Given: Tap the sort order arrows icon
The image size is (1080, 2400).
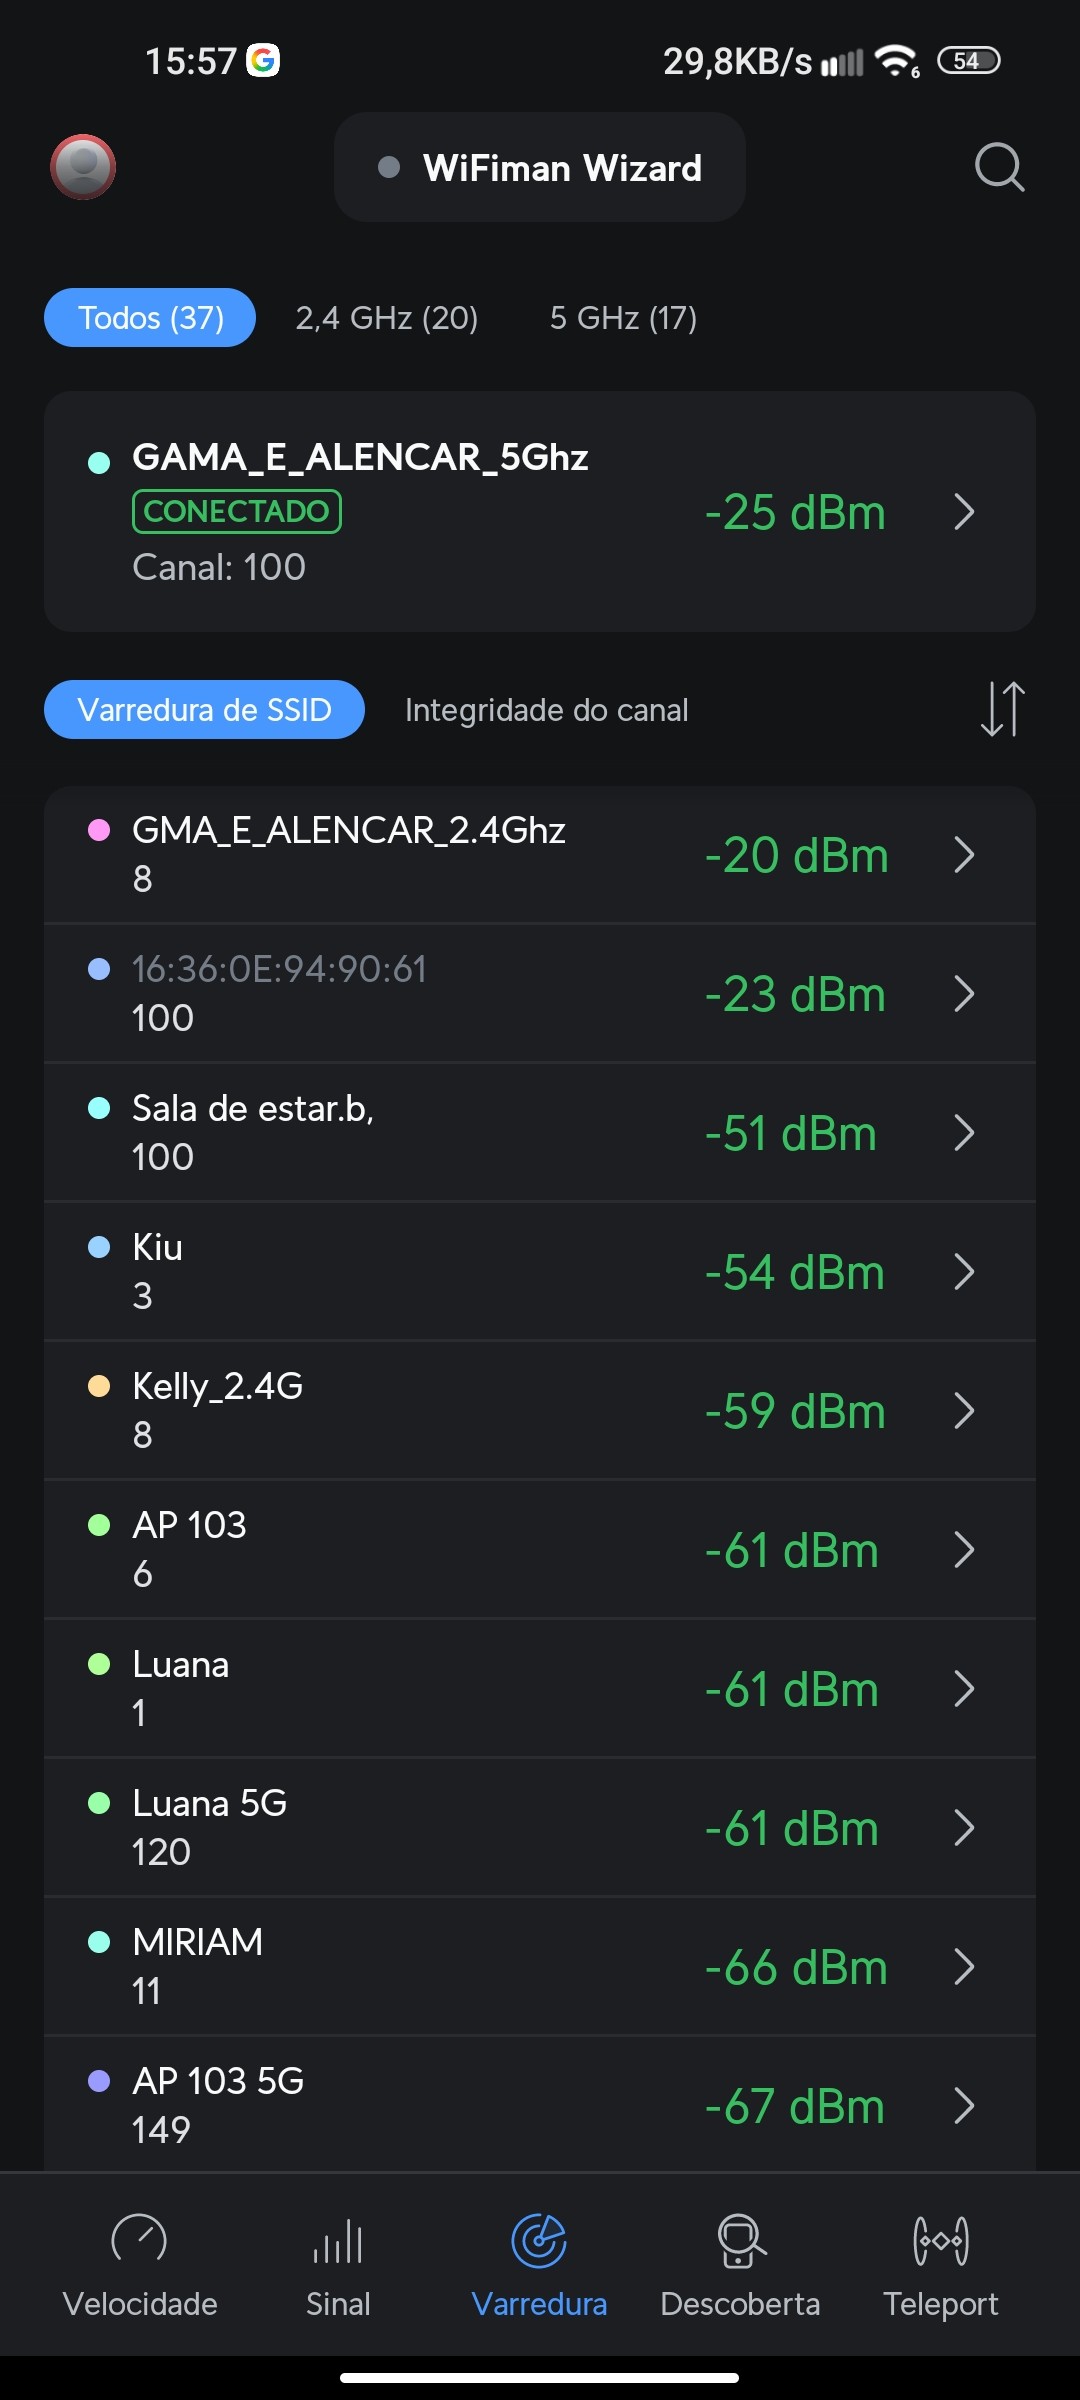Looking at the screenshot, I should point(1002,709).
